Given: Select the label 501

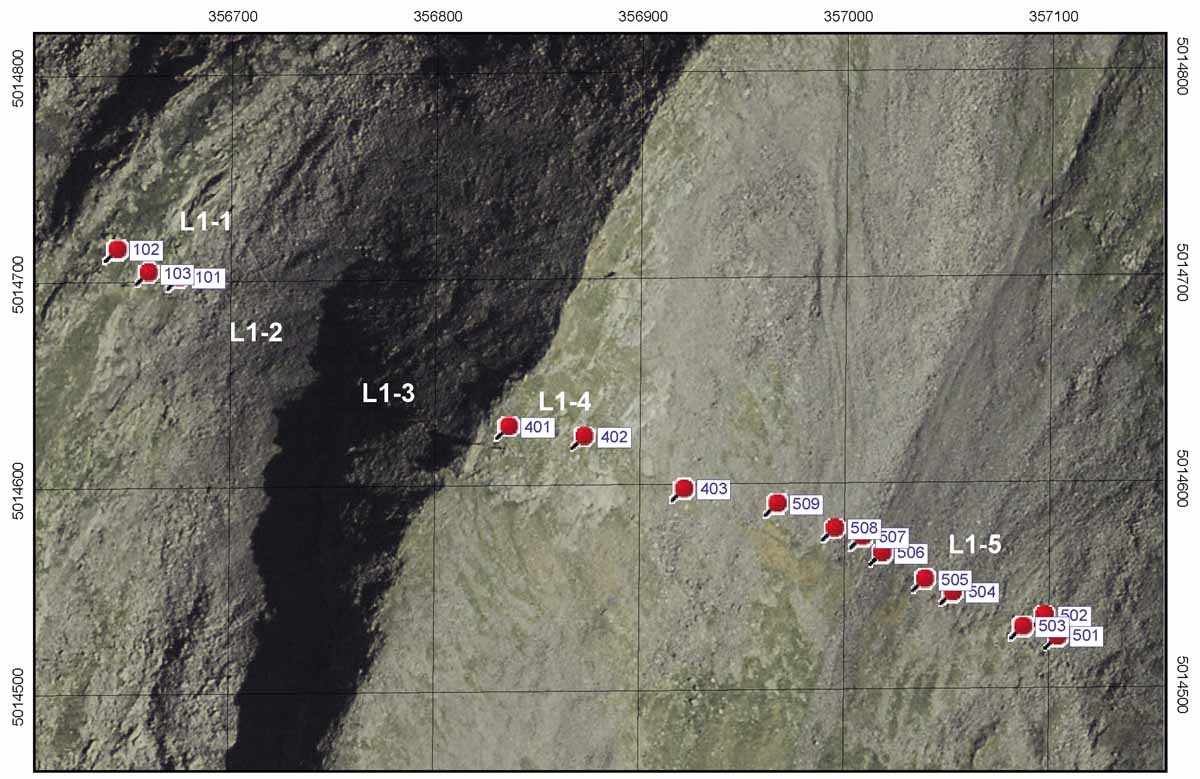Looking at the screenshot, I should coord(1085,635).
